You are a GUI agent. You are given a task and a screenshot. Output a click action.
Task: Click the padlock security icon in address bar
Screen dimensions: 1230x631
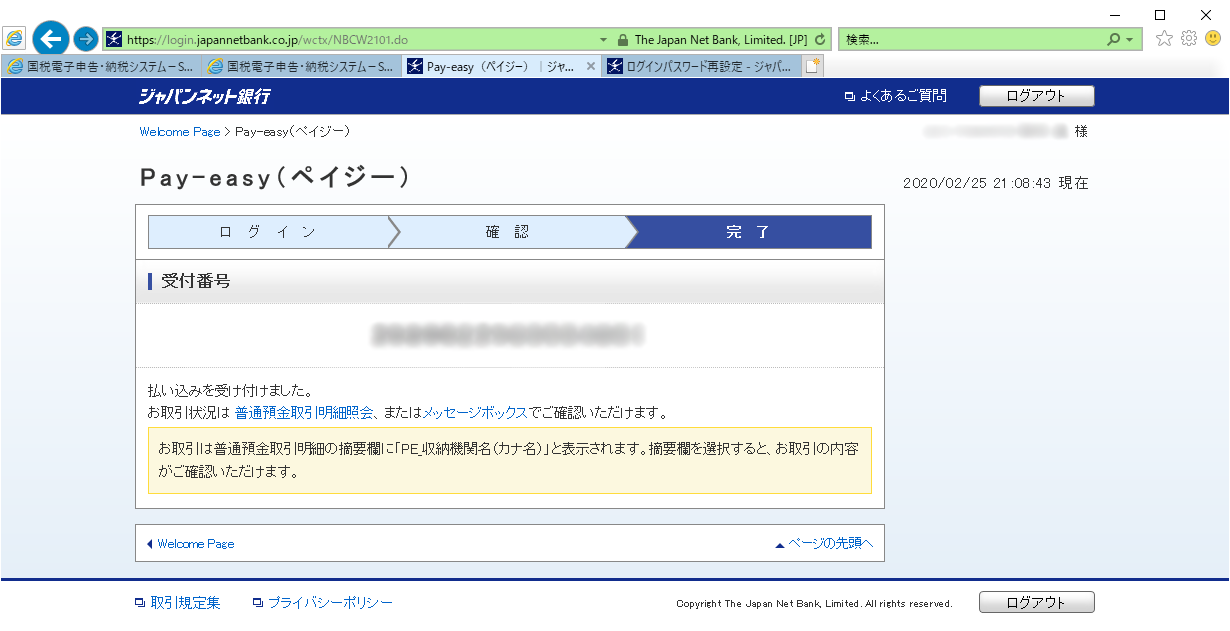(x=623, y=40)
